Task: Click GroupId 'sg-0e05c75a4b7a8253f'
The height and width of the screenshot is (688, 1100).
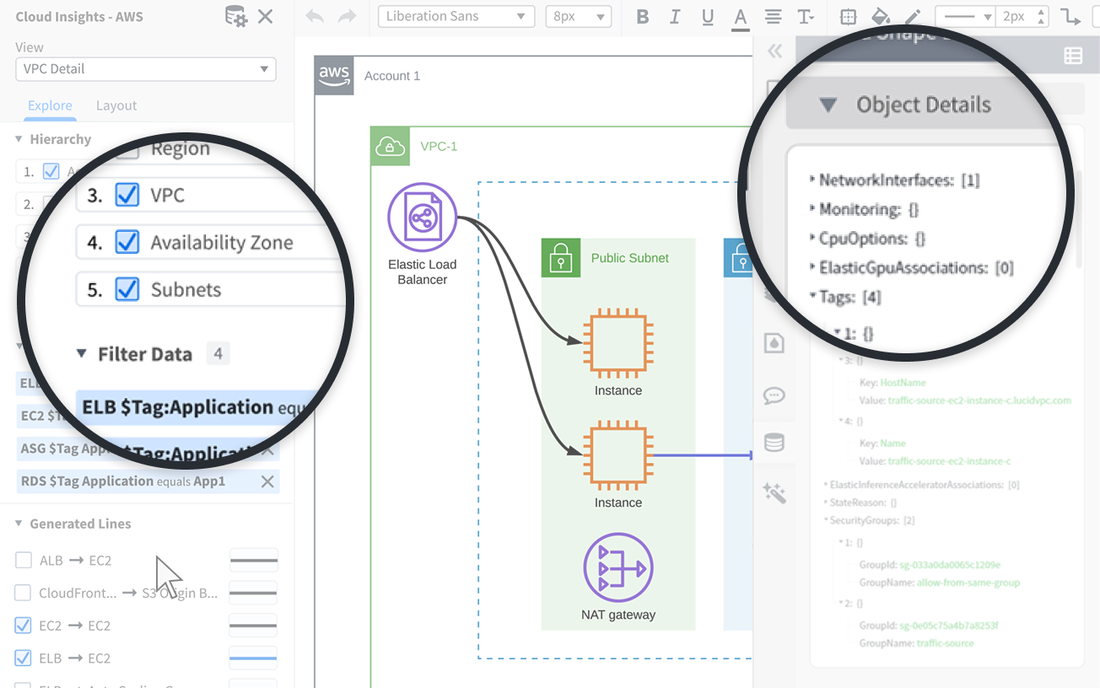Action: pyautogui.click(x=948, y=625)
